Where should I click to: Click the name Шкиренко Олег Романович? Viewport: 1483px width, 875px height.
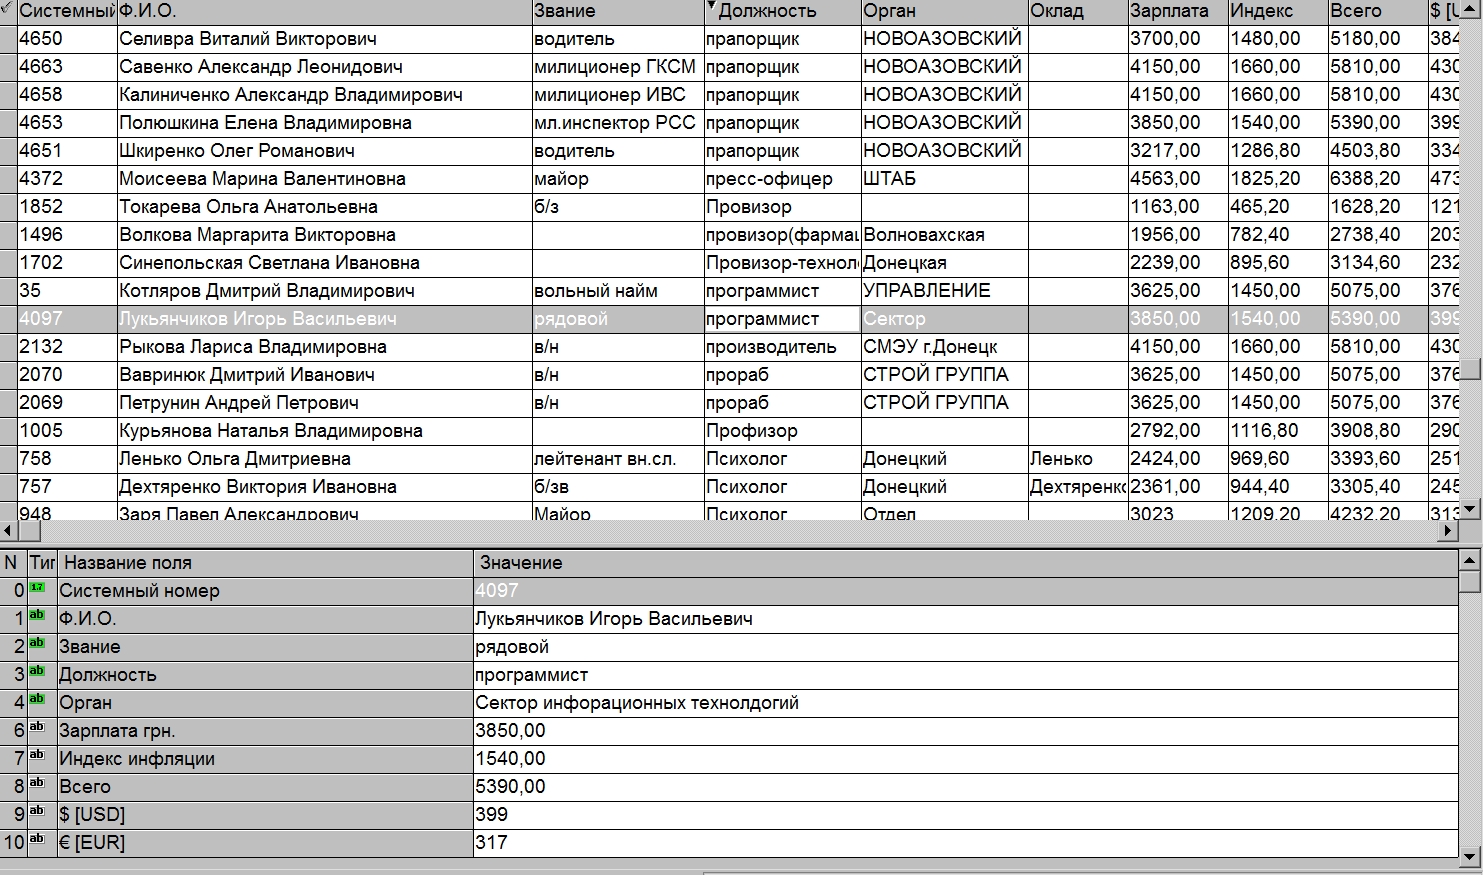tap(237, 151)
